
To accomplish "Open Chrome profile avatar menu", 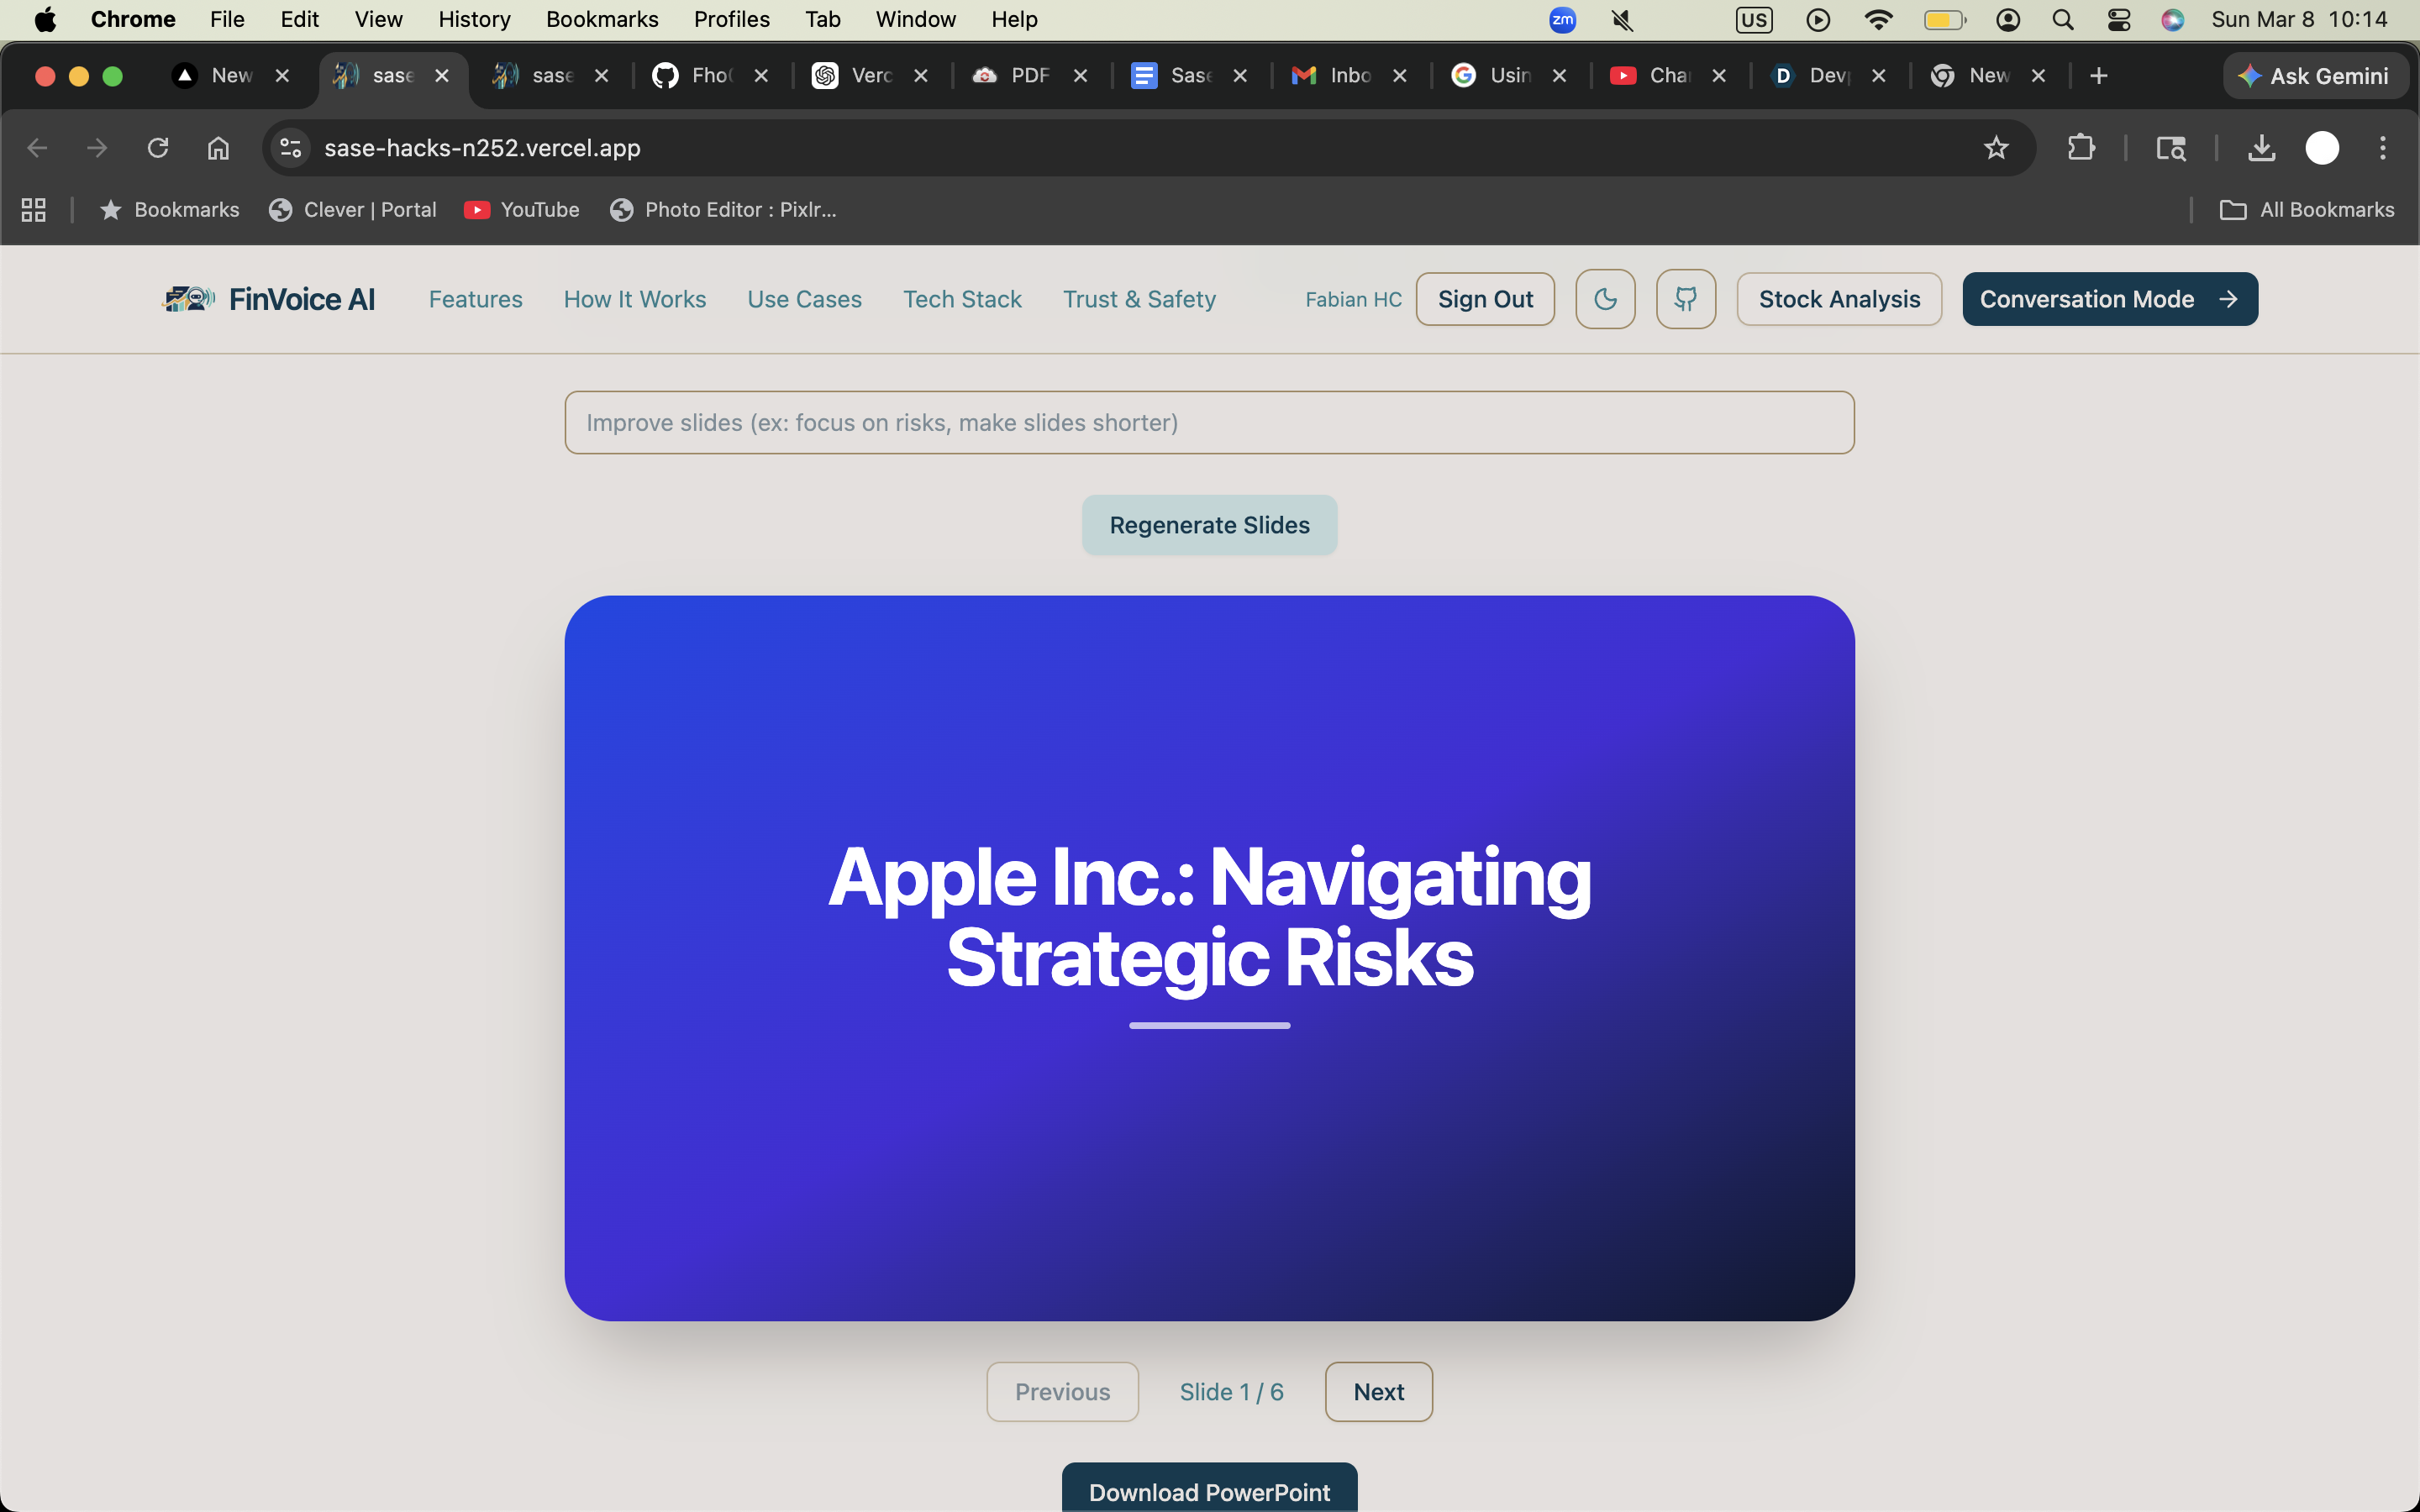I will pos(2322,148).
